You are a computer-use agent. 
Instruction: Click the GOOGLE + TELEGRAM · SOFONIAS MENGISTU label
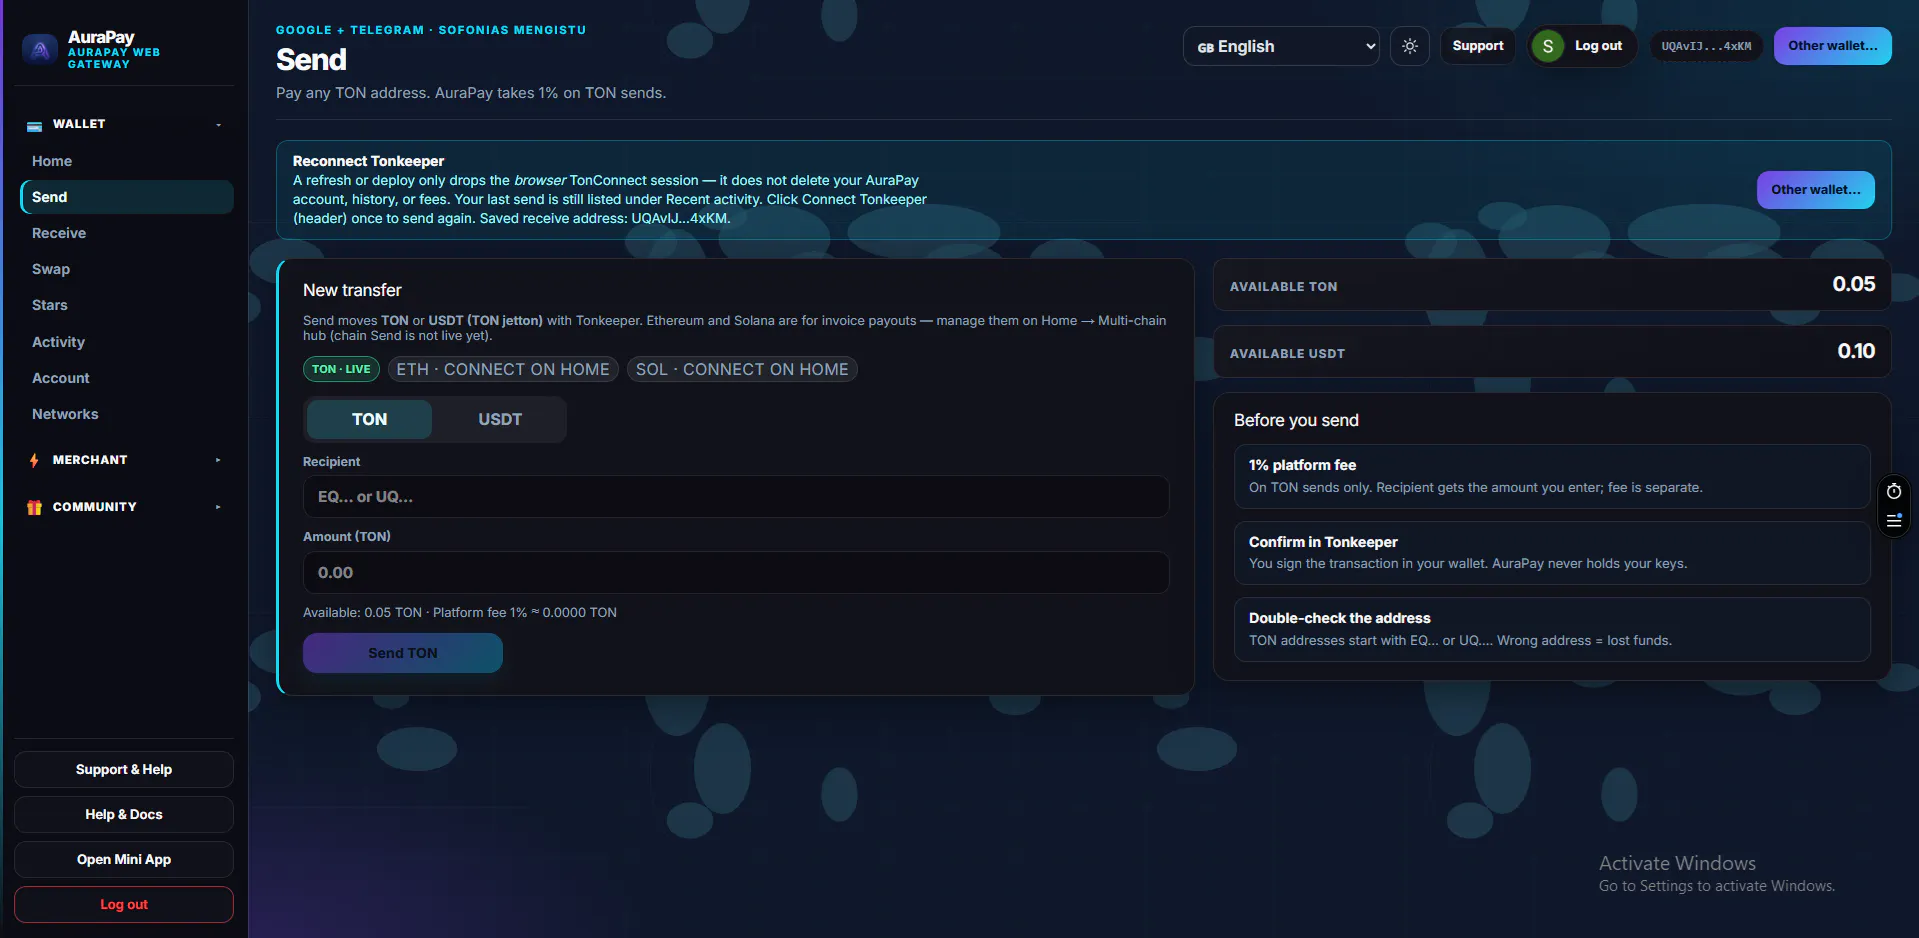(431, 30)
